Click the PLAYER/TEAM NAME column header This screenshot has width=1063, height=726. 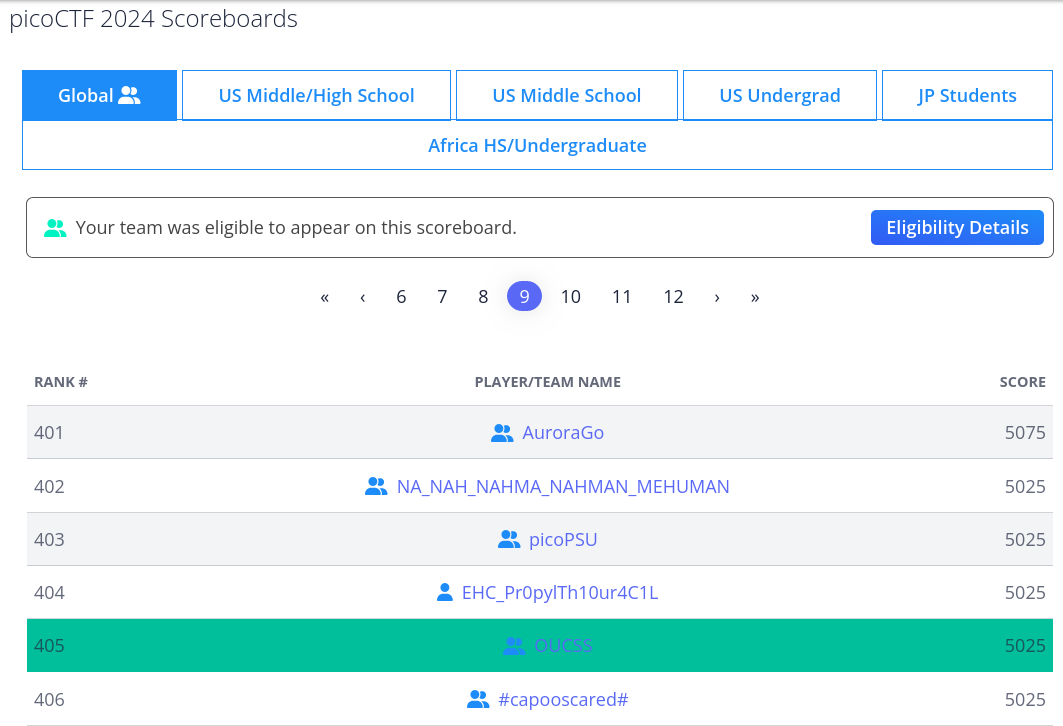(x=548, y=382)
